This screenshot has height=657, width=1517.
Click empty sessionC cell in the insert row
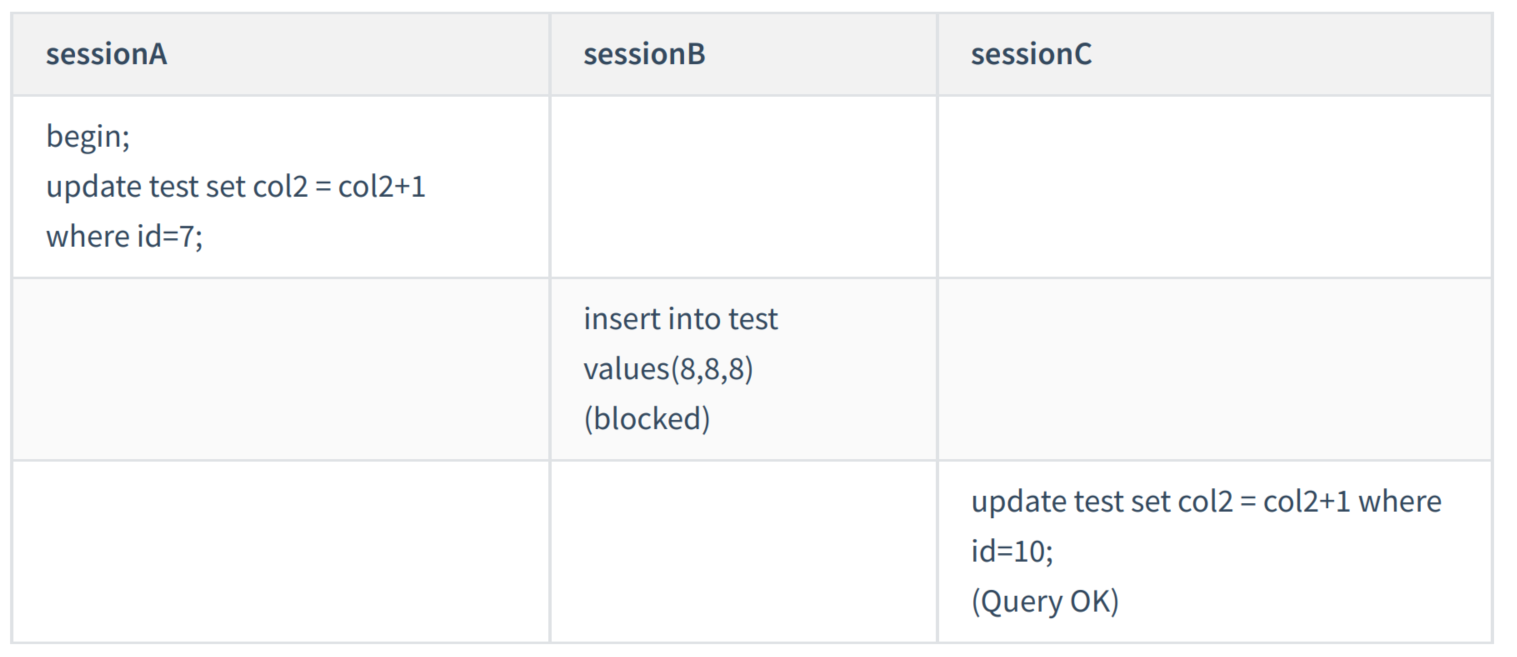[1213, 369]
